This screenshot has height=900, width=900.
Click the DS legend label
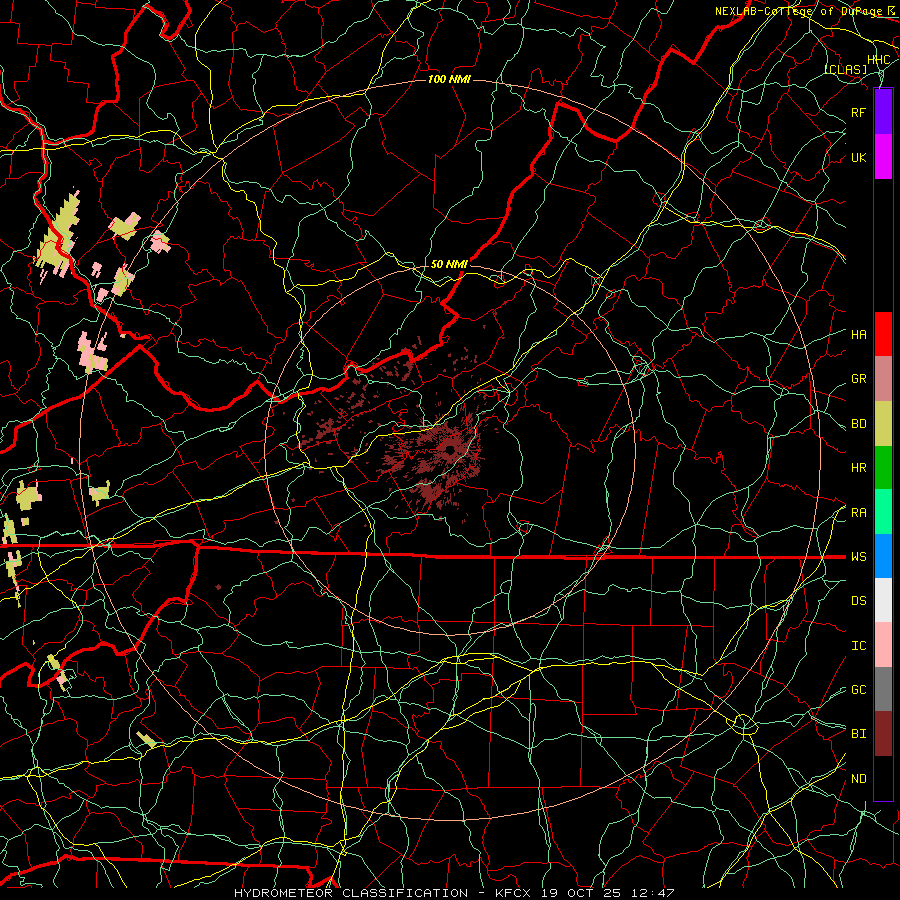pos(859,601)
